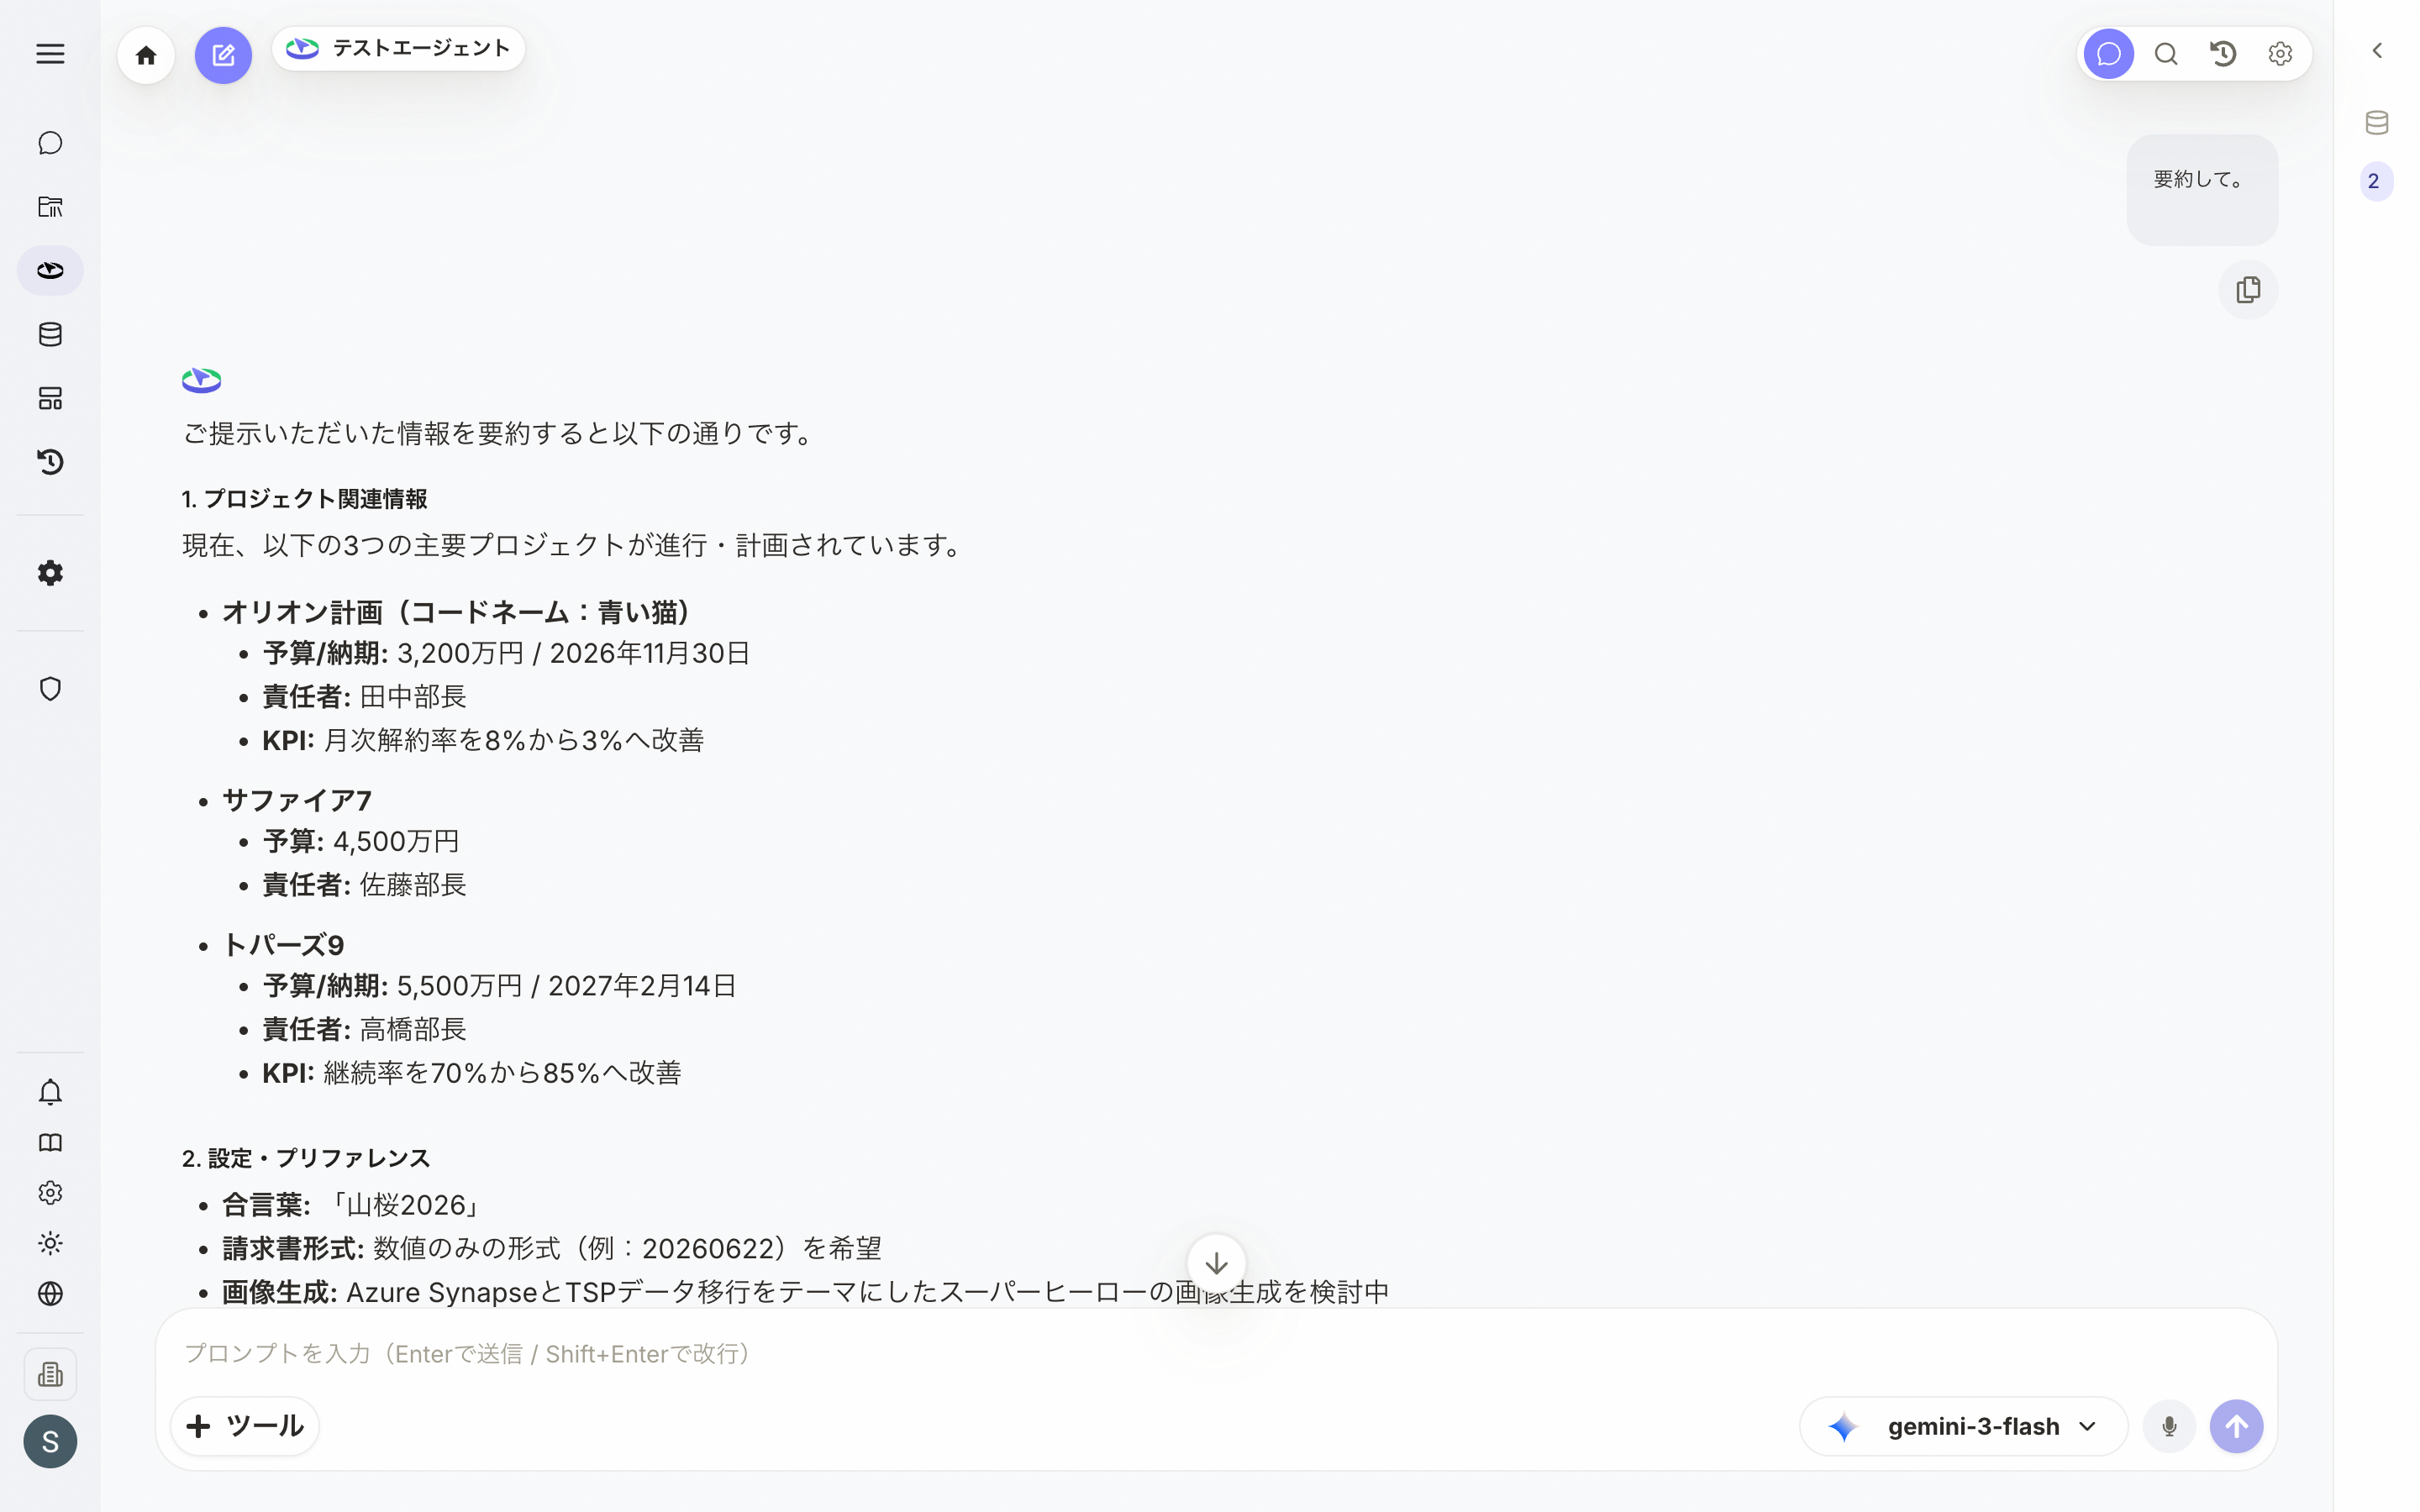Open user avatar S profile
Viewport: 2420px width, 1512px height.
[50, 1441]
